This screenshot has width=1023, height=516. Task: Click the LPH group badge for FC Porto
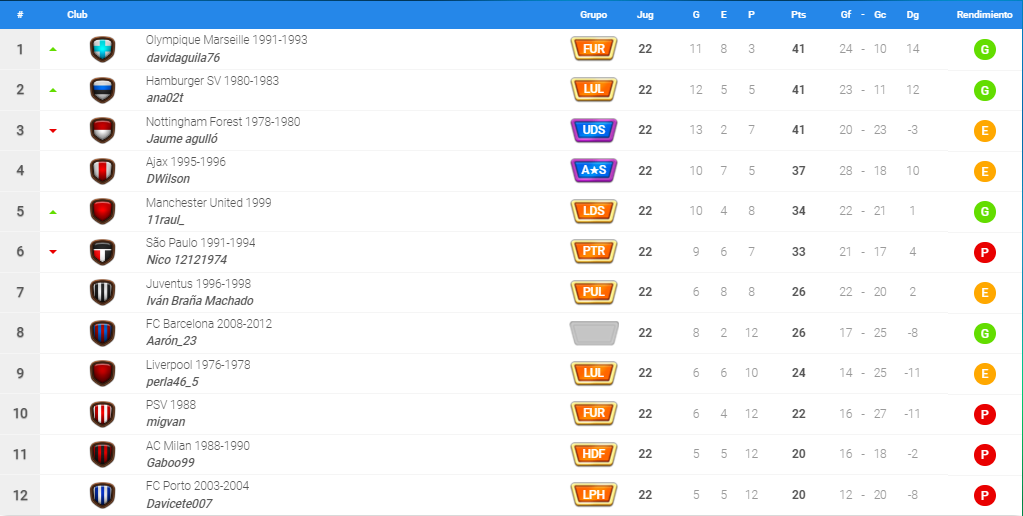point(594,494)
